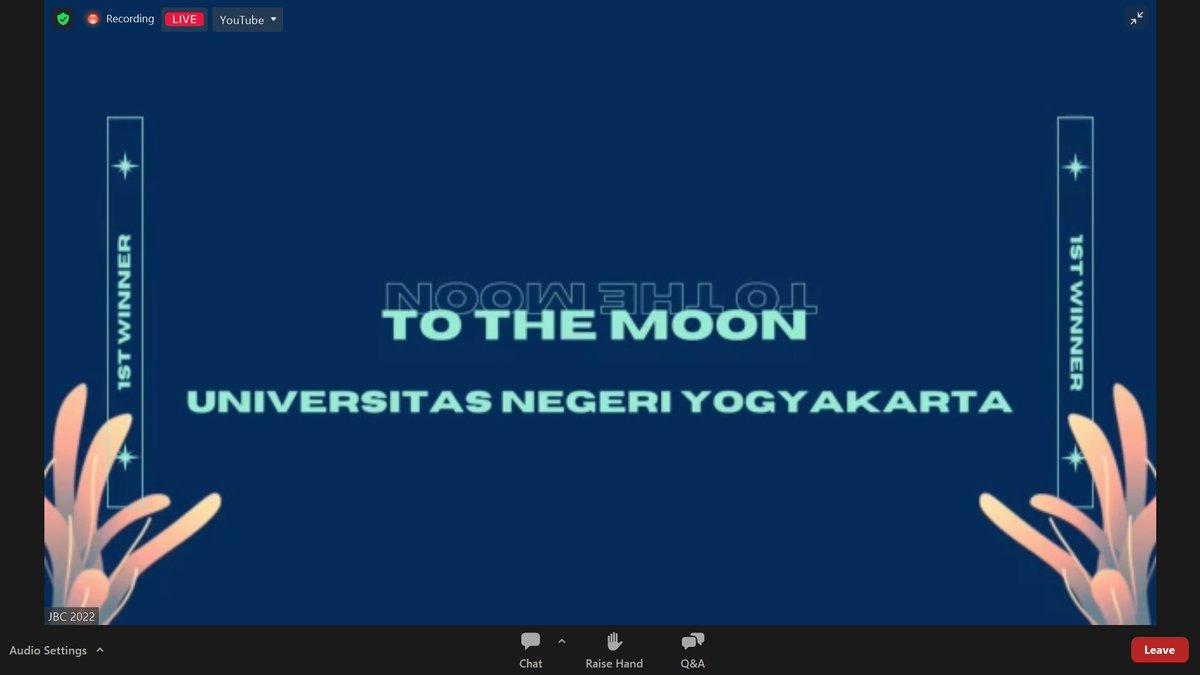Click the Universitas Negeri Yogyakarta text
1200x675 pixels.
tap(599, 402)
